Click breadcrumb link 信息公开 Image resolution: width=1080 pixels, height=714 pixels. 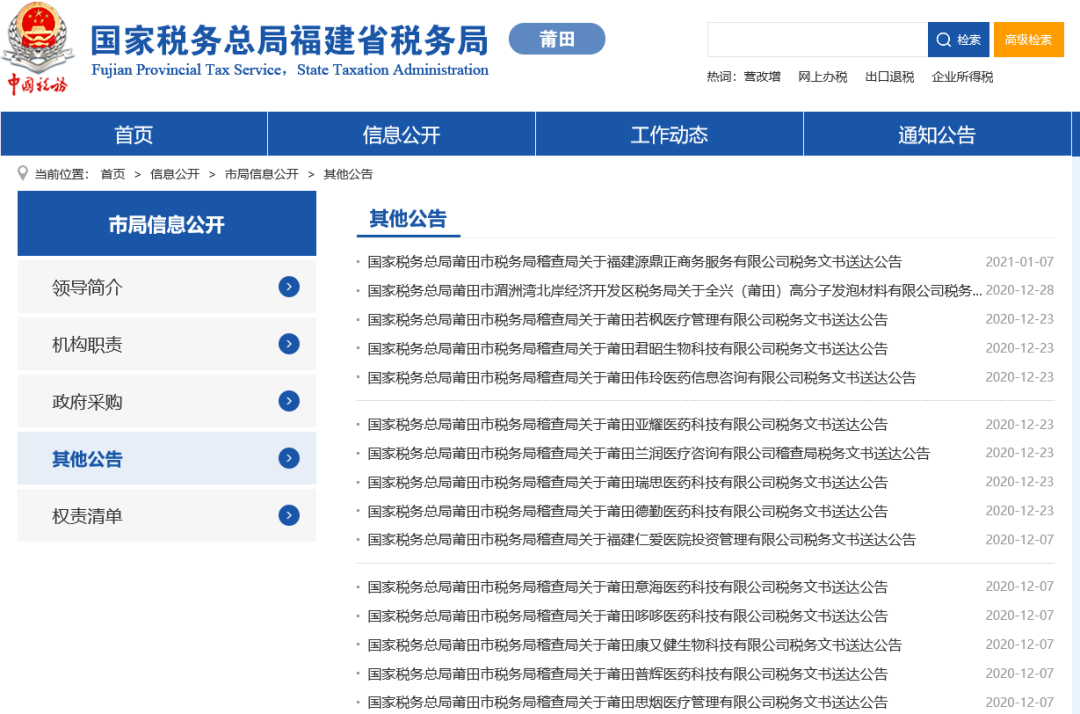[x=175, y=174]
